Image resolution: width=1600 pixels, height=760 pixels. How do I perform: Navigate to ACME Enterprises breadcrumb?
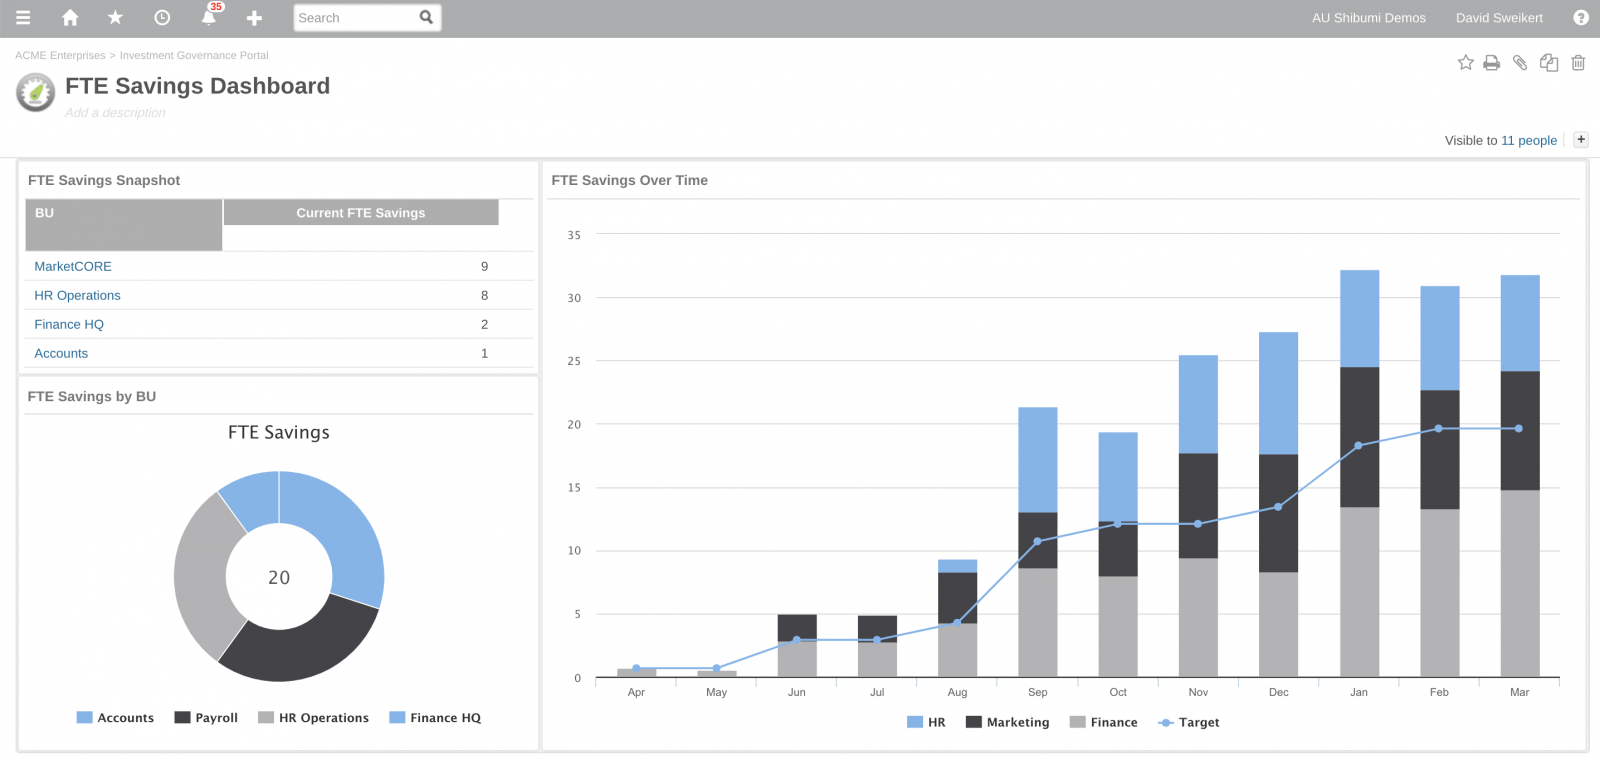[60, 56]
